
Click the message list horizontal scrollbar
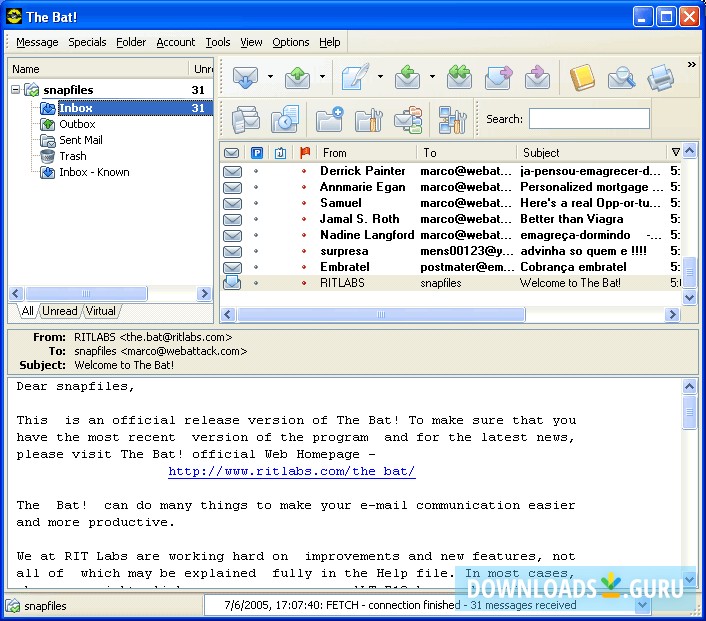click(x=380, y=315)
